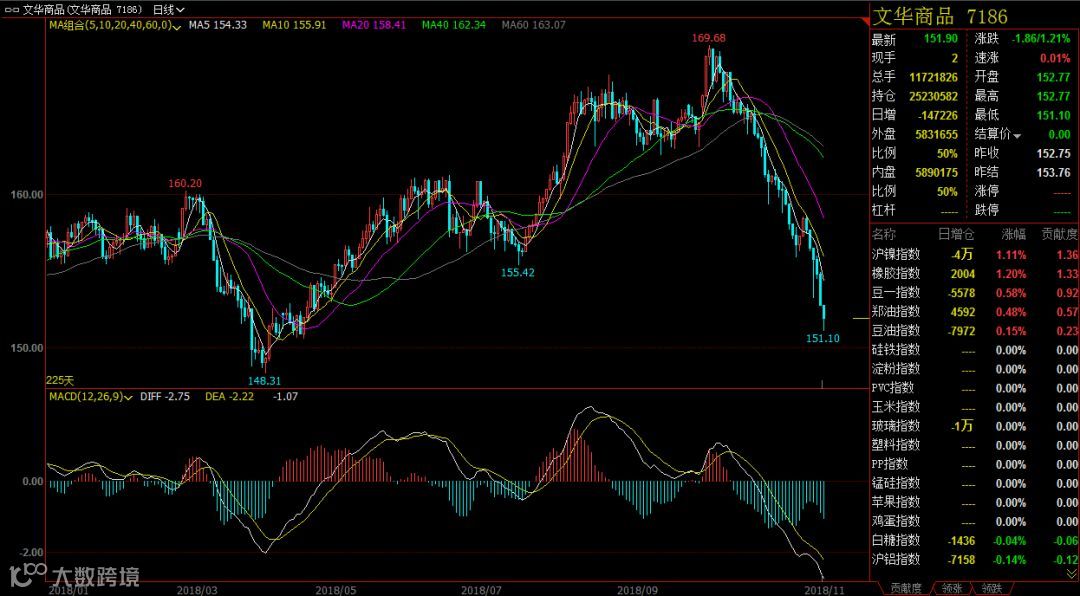
Task: Click the 155.42 low price label
Action: [x=518, y=272]
